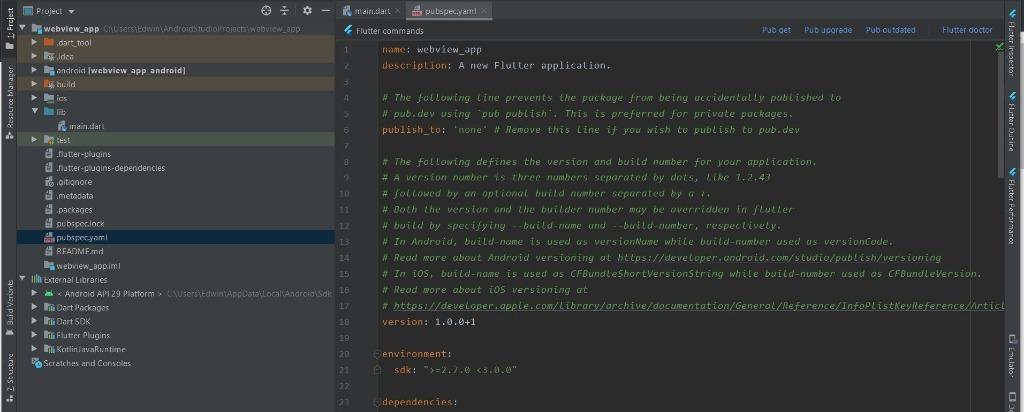Select the .flutter-plugins file

pos(83,154)
